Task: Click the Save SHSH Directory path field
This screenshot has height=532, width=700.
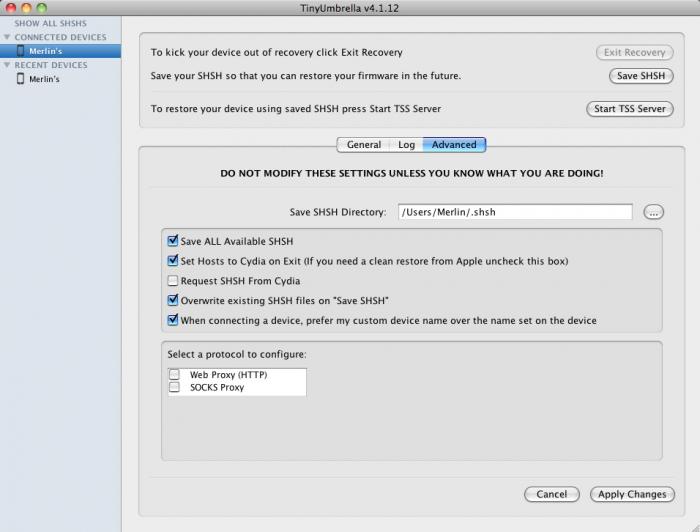Action: [x=514, y=212]
